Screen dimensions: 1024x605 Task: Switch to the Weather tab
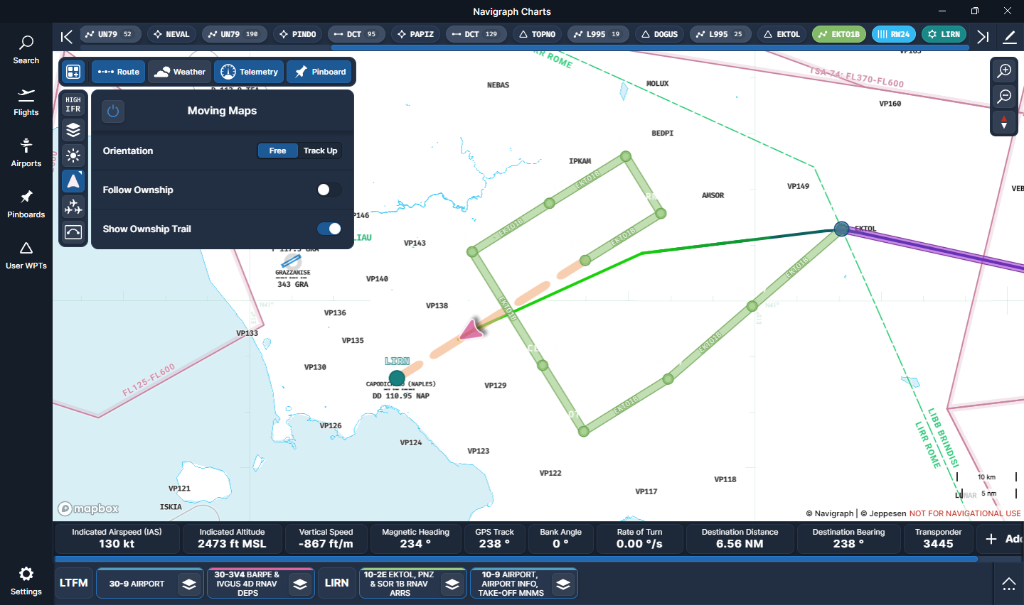pyautogui.click(x=179, y=72)
